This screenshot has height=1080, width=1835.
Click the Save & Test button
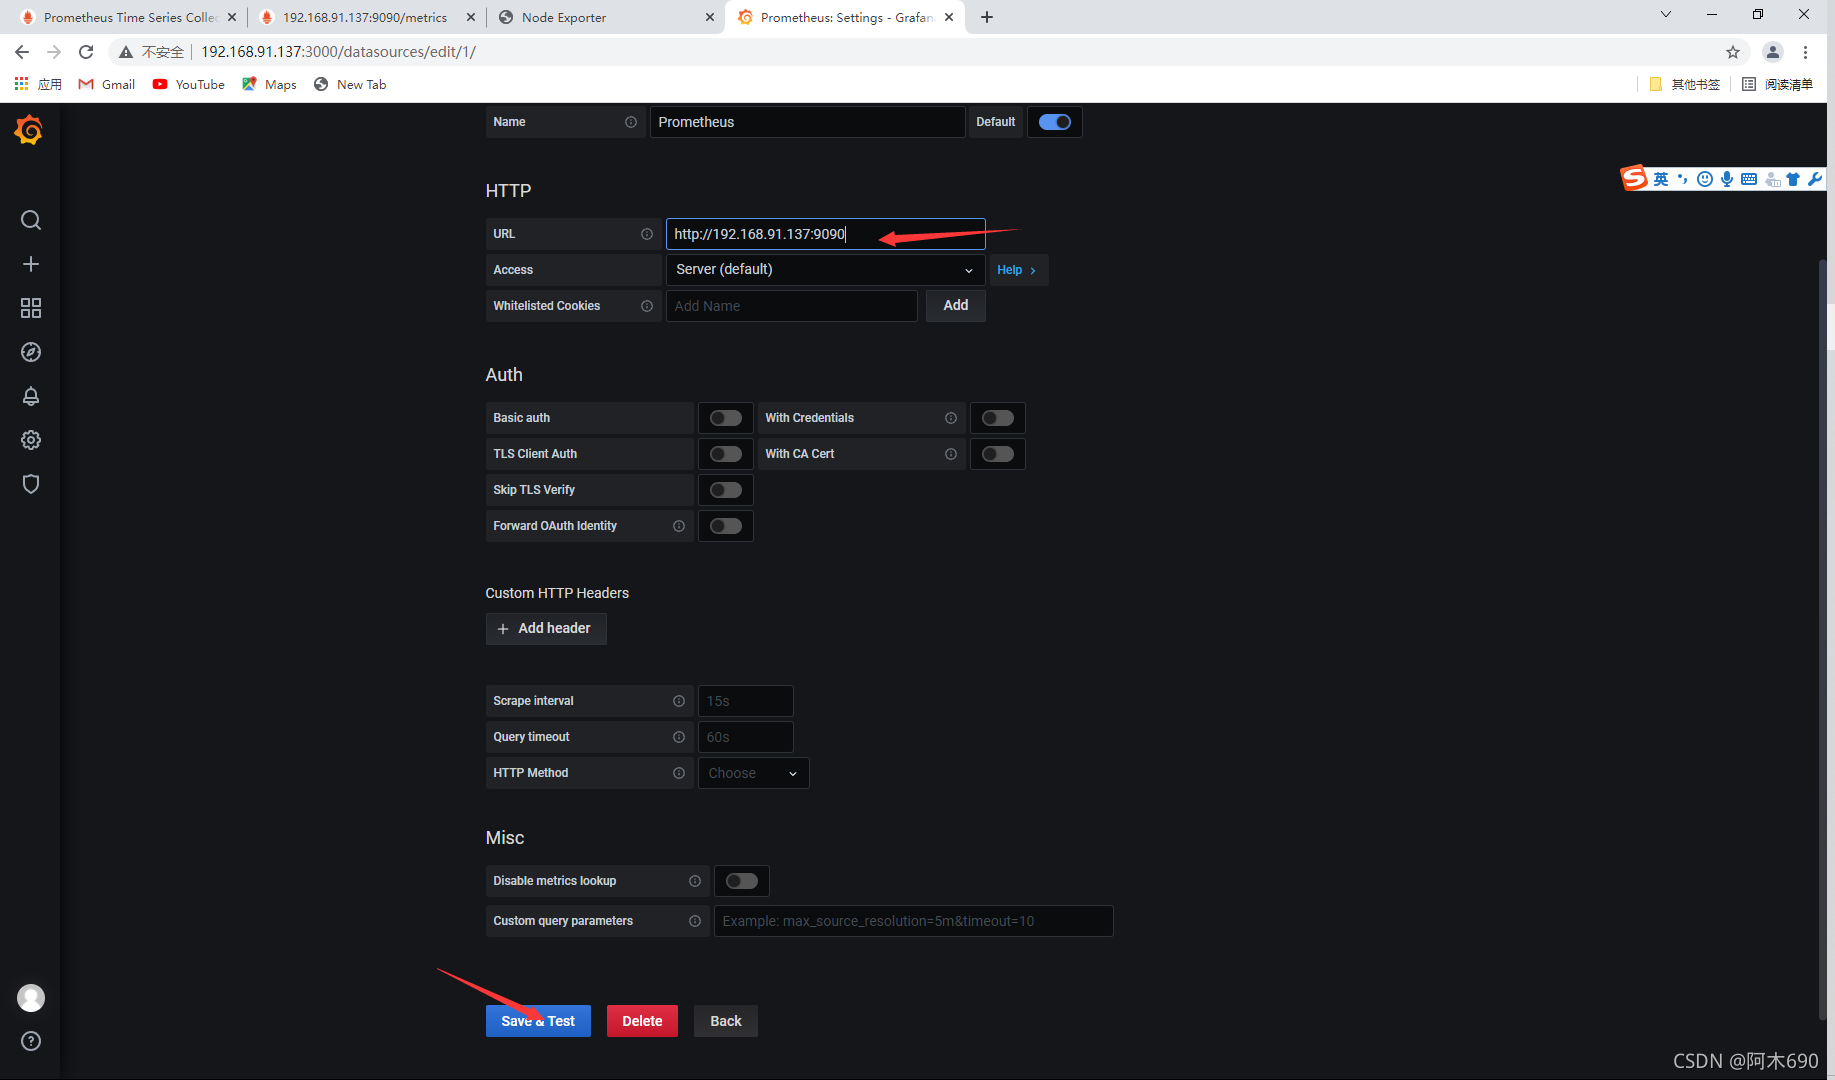point(538,1021)
